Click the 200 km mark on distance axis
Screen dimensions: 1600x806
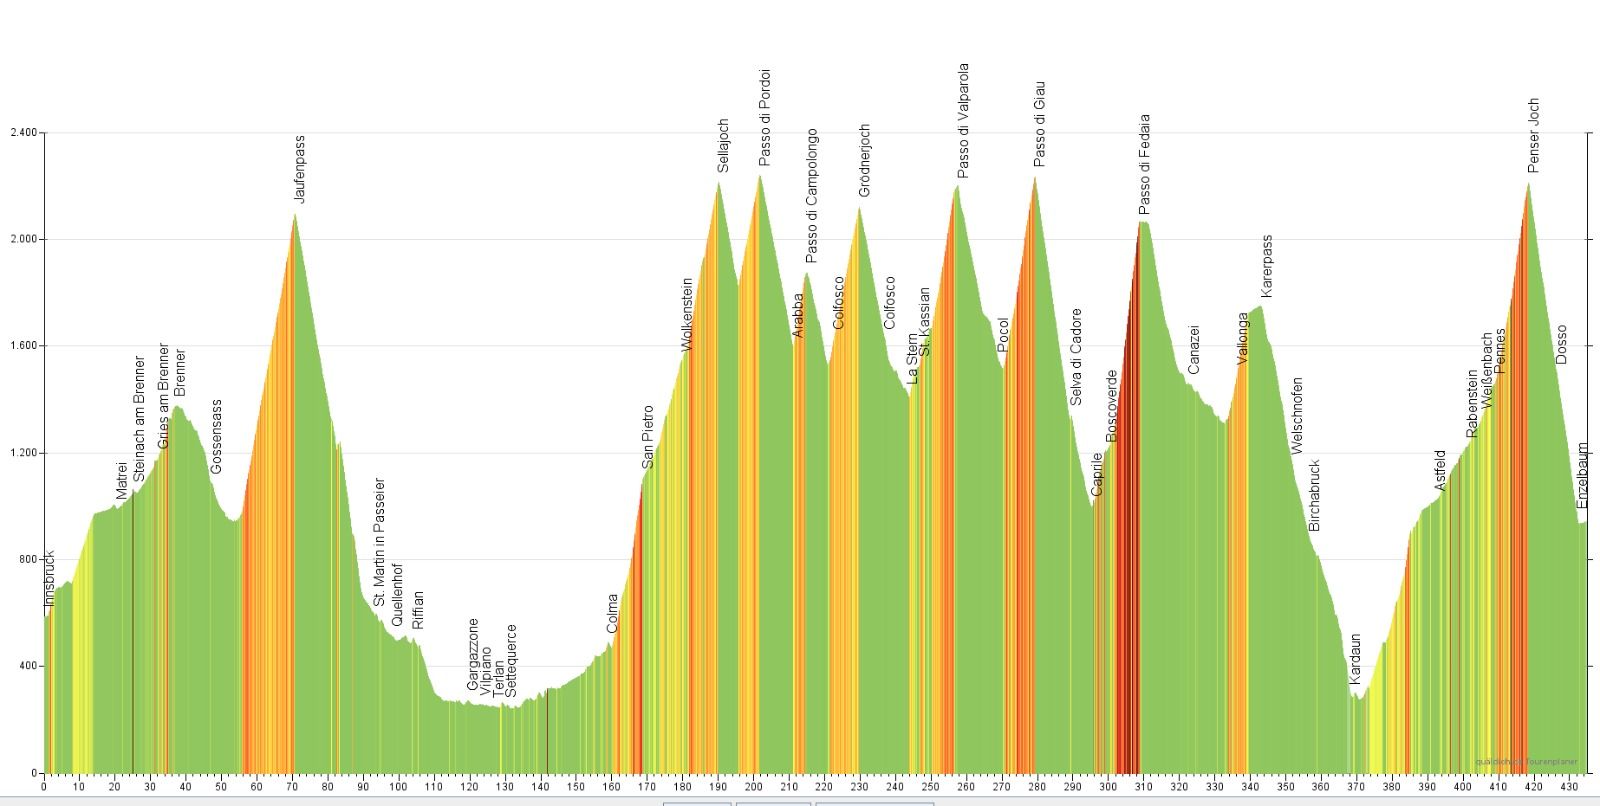[753, 787]
